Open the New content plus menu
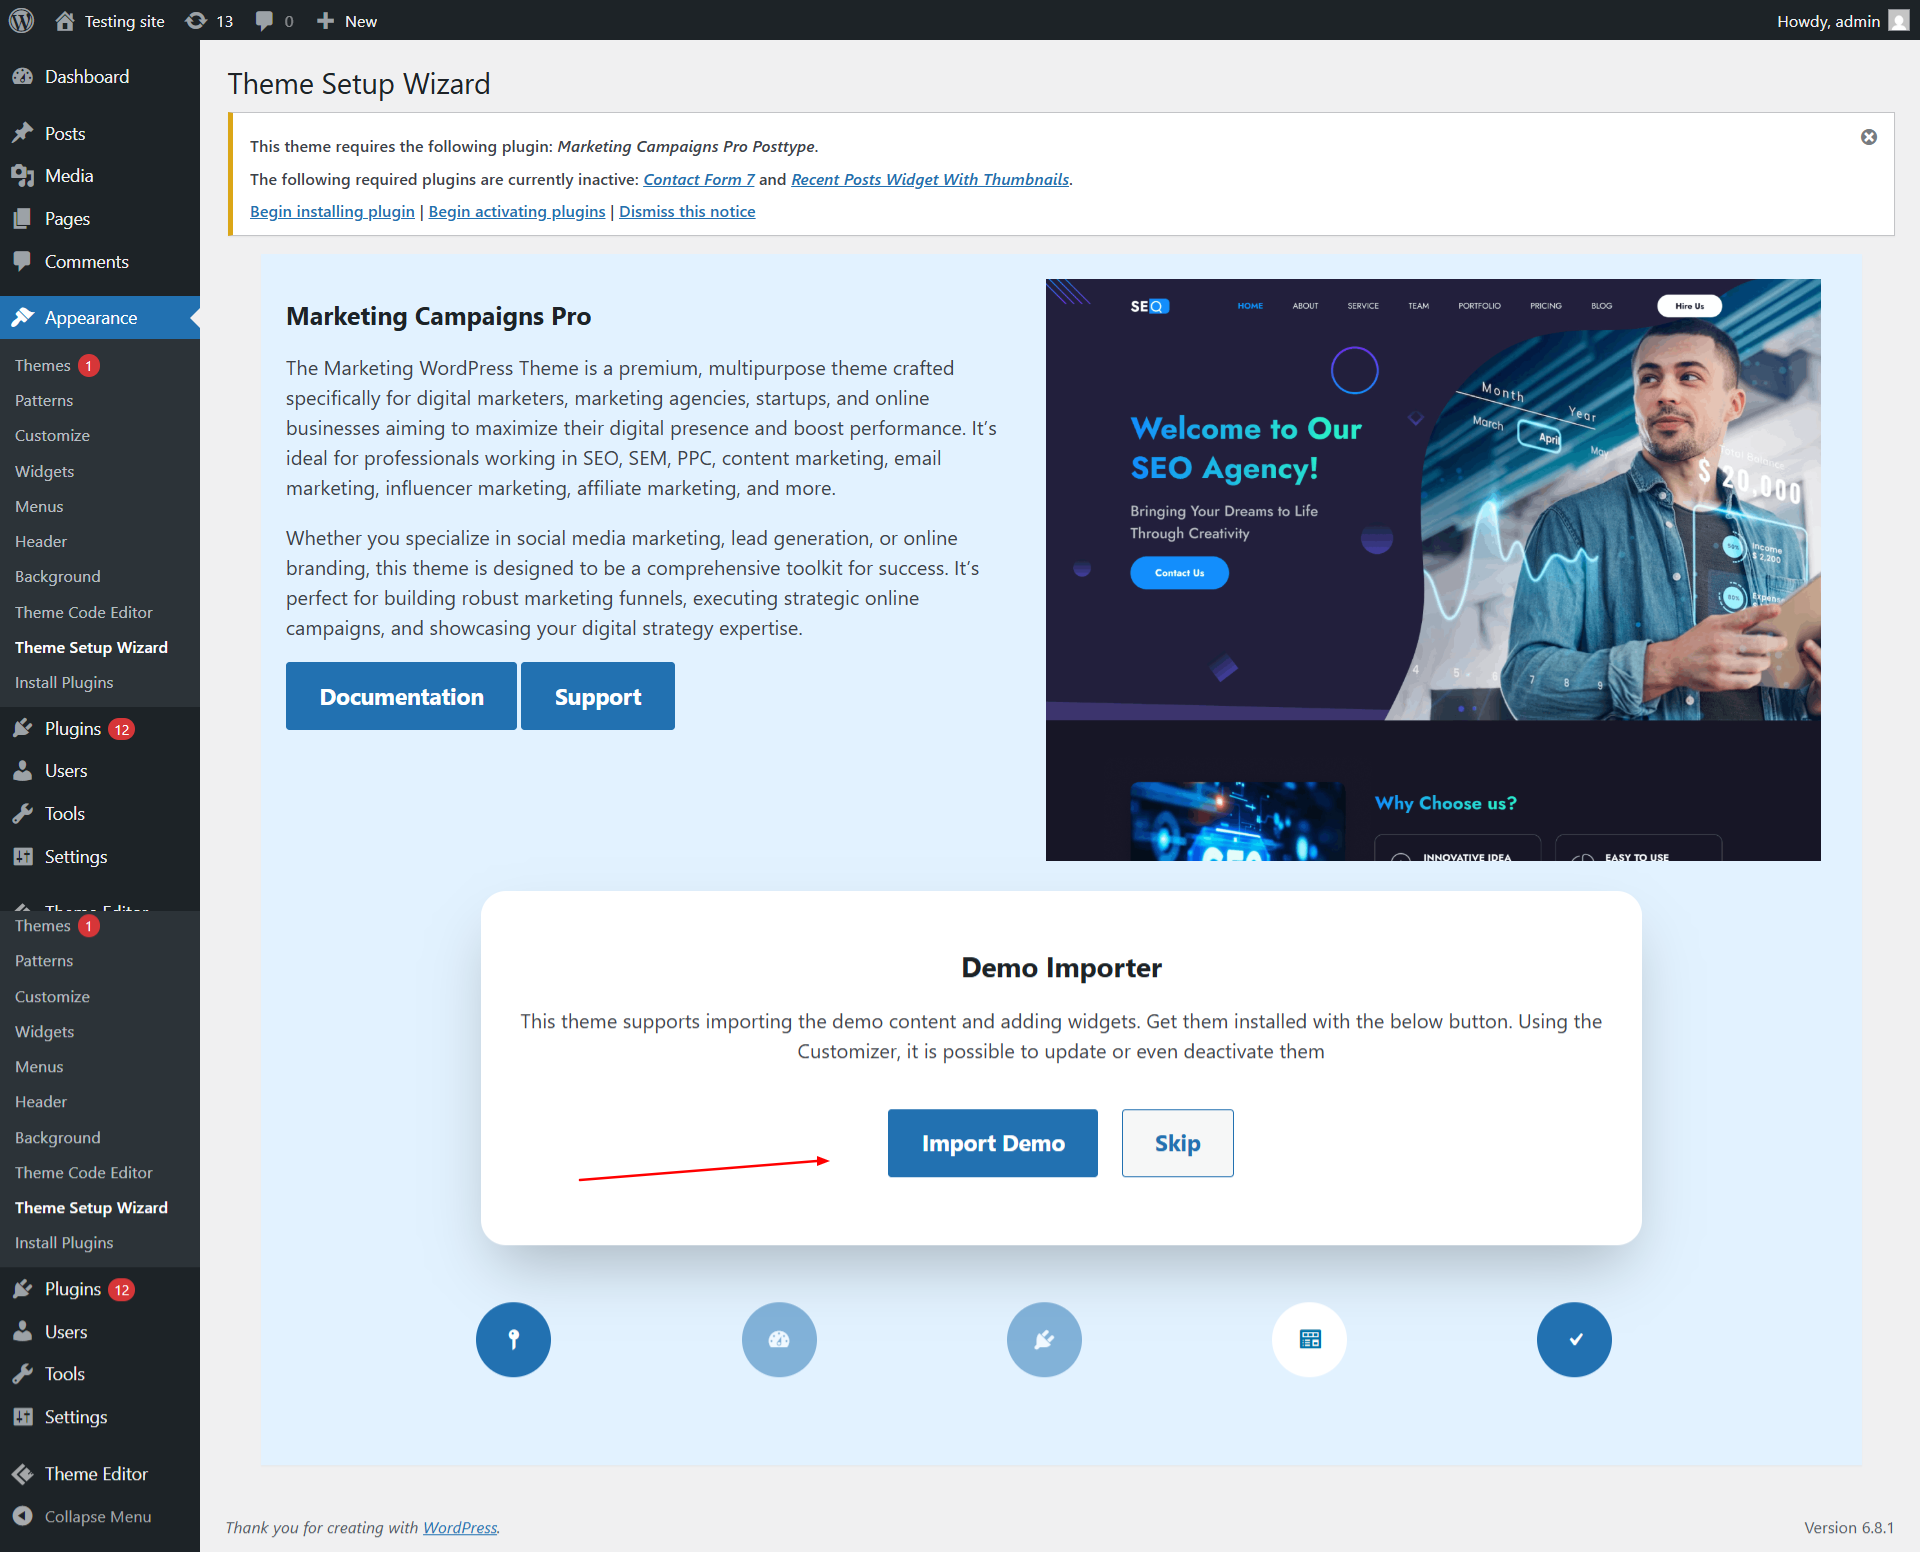Image resolution: width=1920 pixels, height=1553 pixels. [x=347, y=21]
